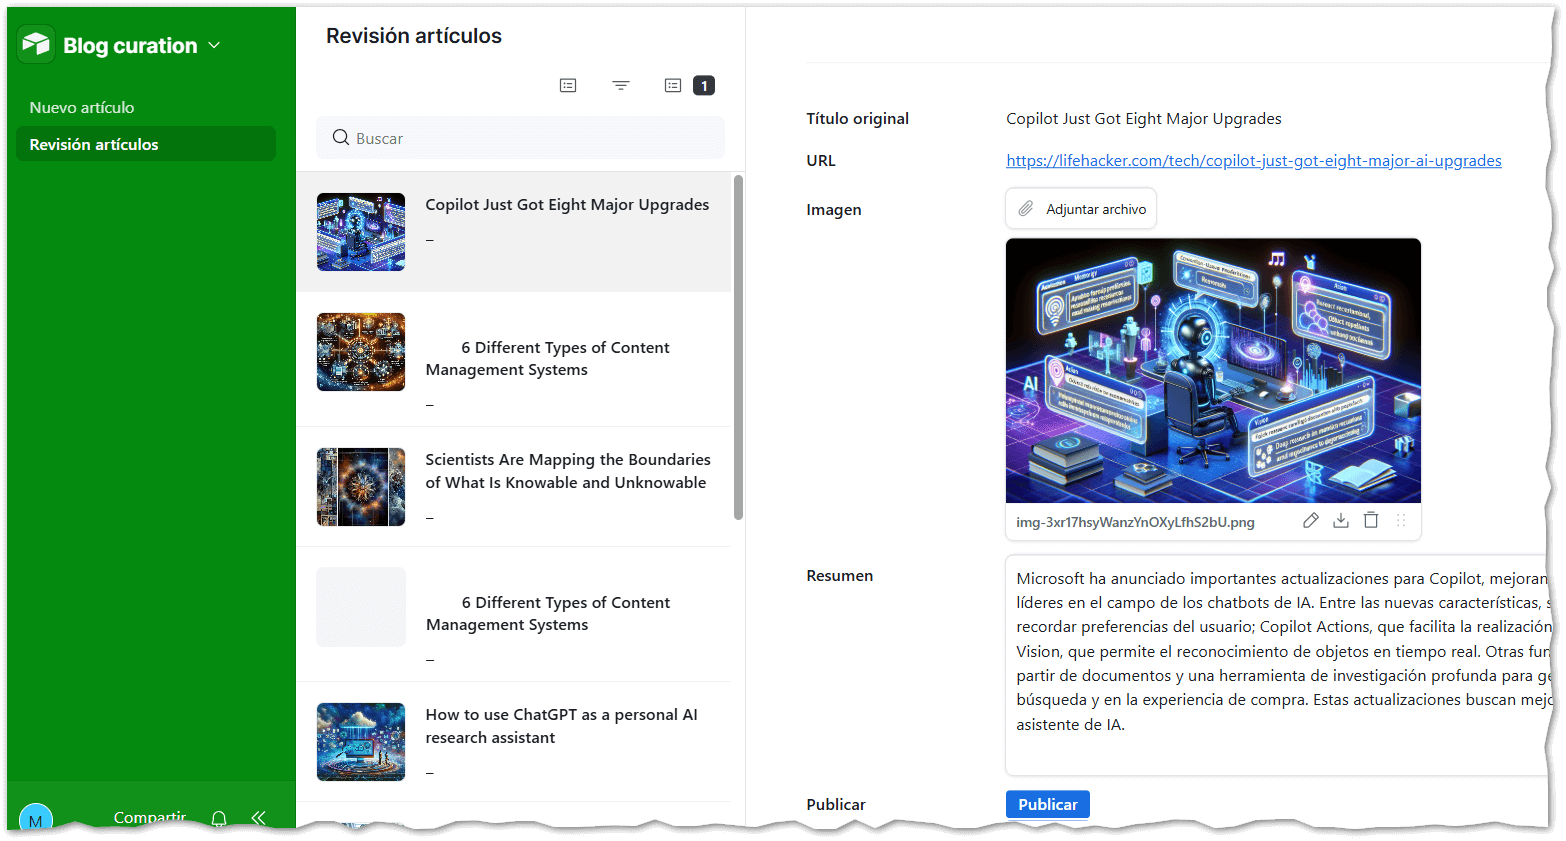Delete the attached image with trash icon
Viewport: 1566px width, 841px height.
click(x=1371, y=520)
